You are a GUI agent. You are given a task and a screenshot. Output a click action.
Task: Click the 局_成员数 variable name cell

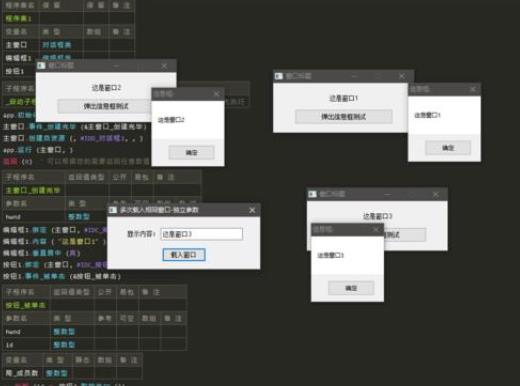(x=23, y=373)
